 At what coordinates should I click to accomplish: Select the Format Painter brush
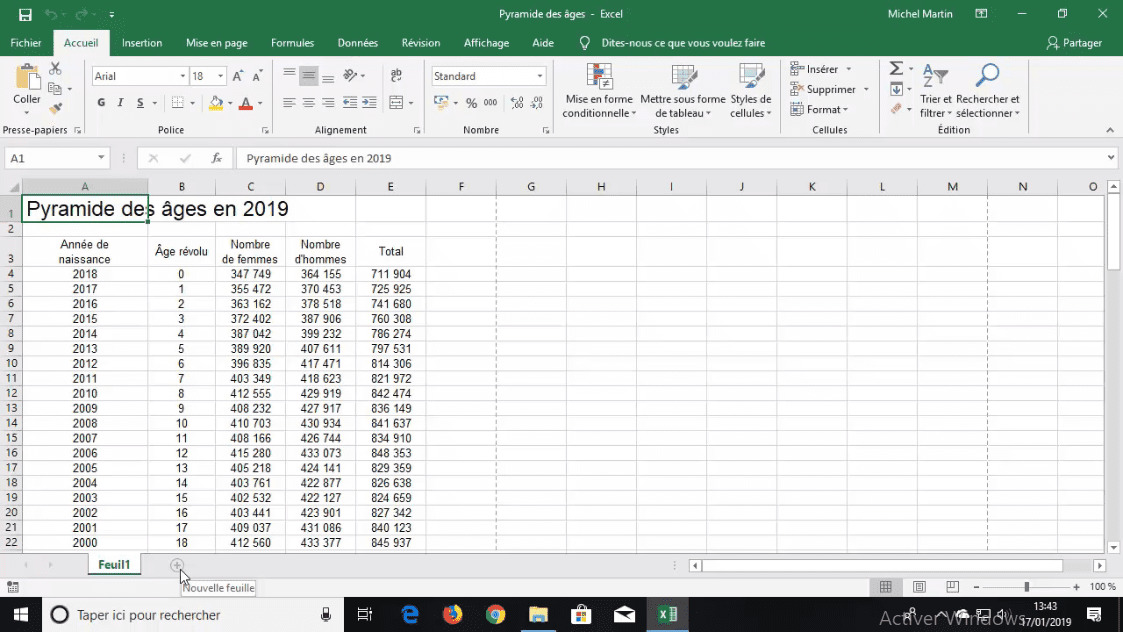[55, 108]
